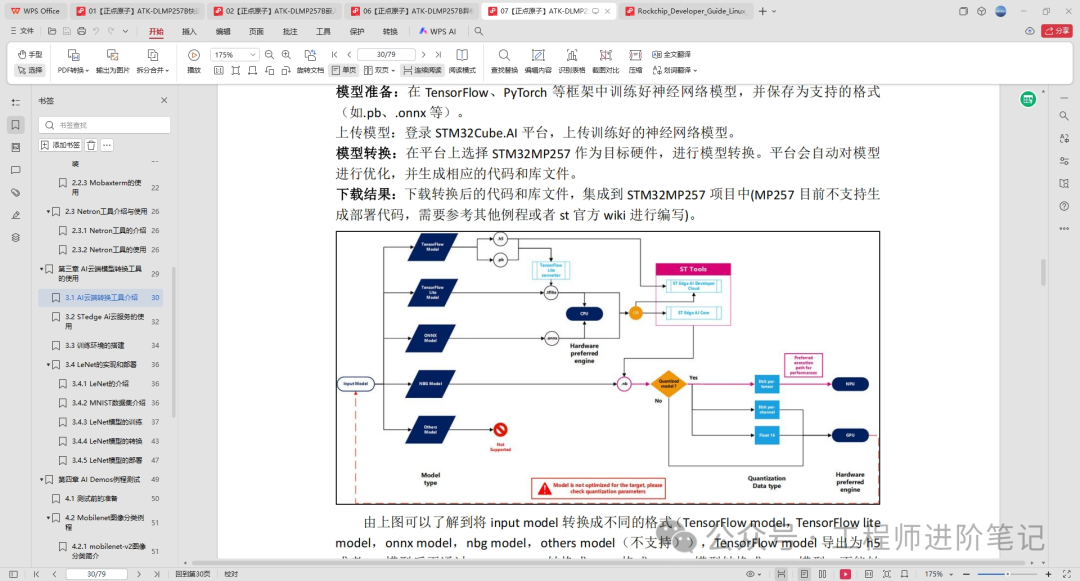
Task: Go to first page using toolbar arrow
Action: pos(335,54)
